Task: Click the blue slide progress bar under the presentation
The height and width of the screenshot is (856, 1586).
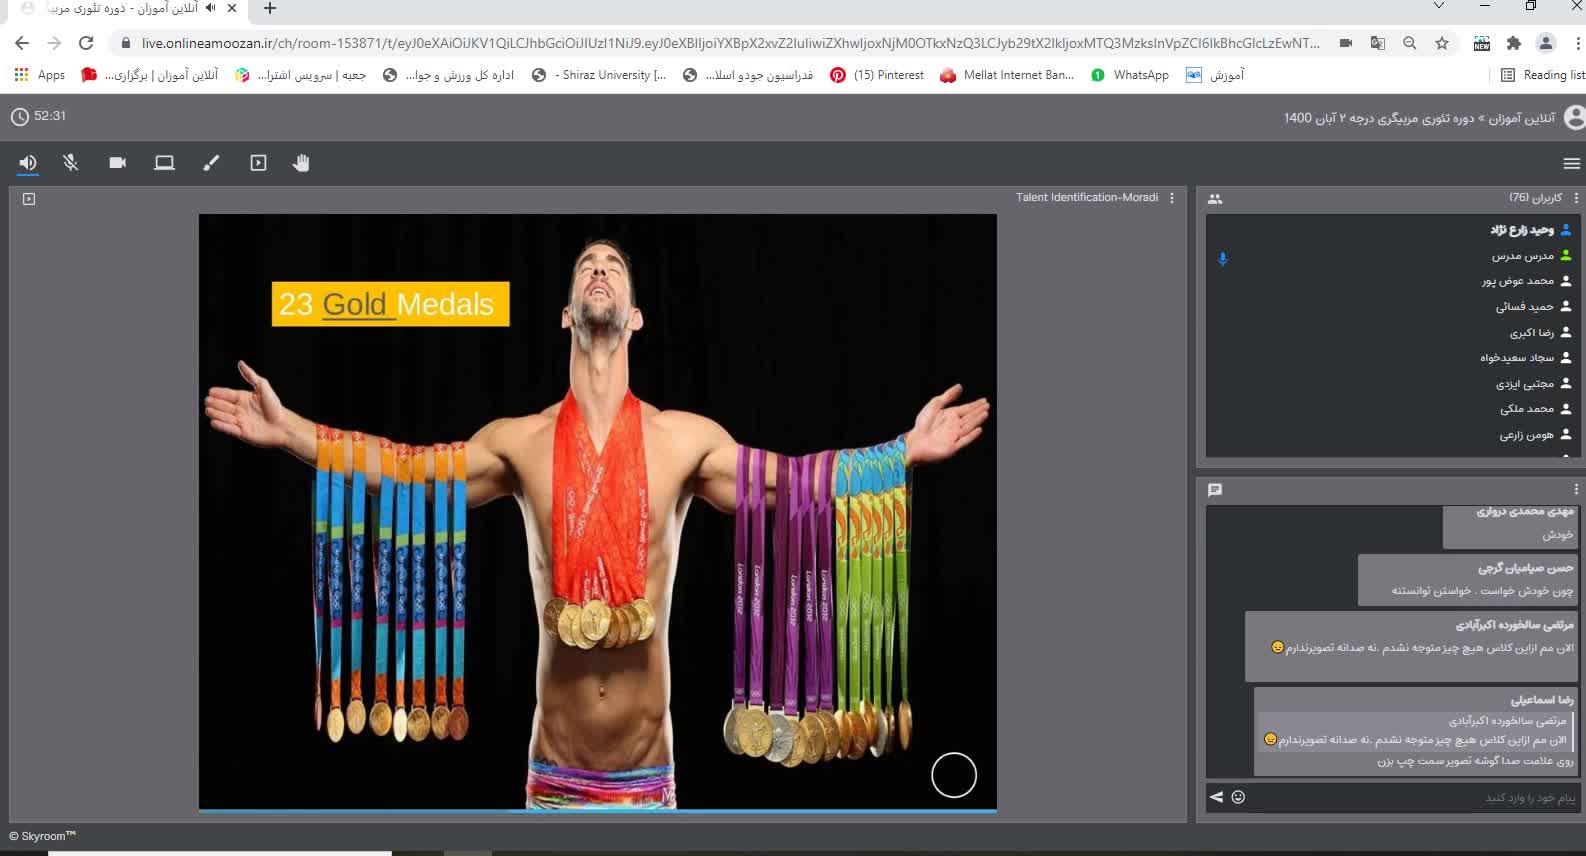Action: coord(597,810)
